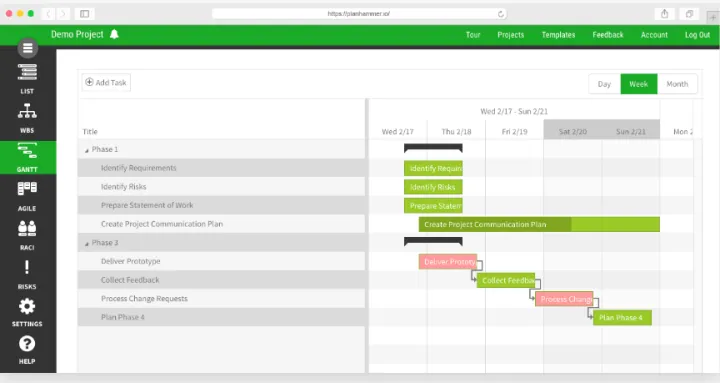Click the Phase 3 summary bar
720x383 pixels.
(433, 241)
